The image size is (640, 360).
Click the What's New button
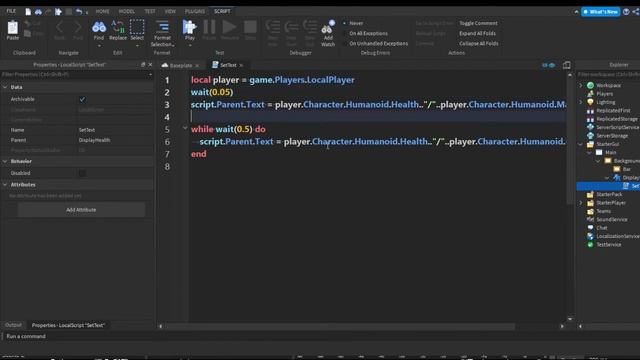click(x=600, y=11)
